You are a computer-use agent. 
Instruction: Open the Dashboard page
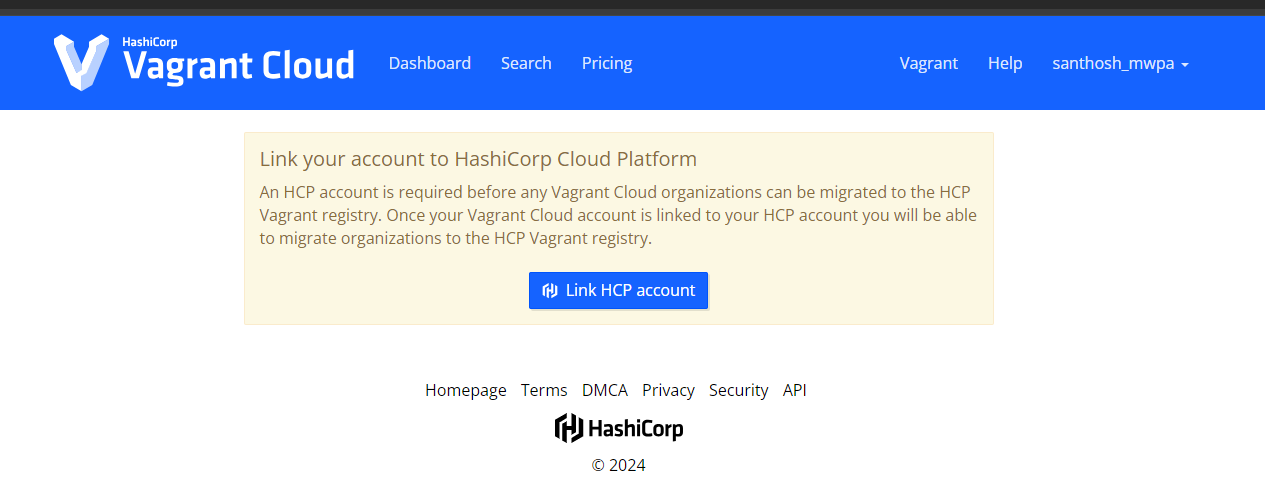coord(429,63)
